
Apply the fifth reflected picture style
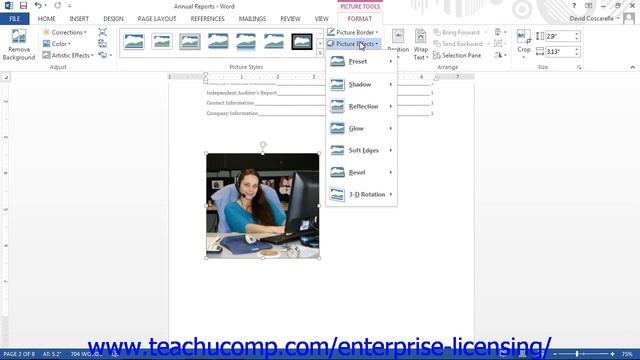pyautogui.click(x=246, y=42)
